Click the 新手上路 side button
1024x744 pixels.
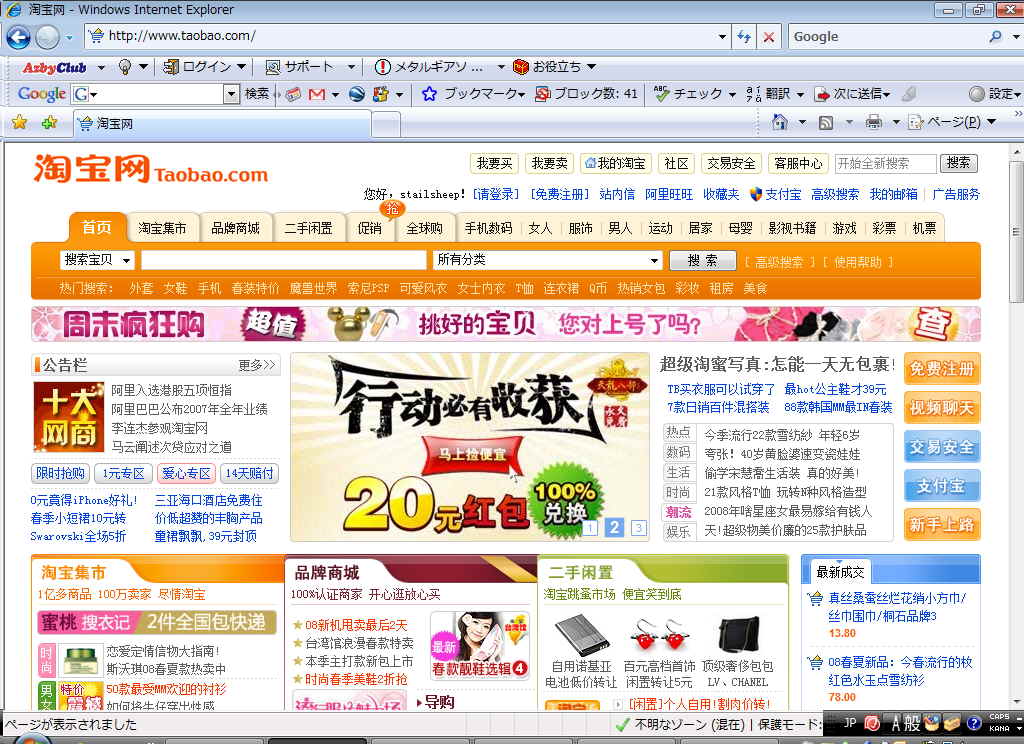point(941,525)
